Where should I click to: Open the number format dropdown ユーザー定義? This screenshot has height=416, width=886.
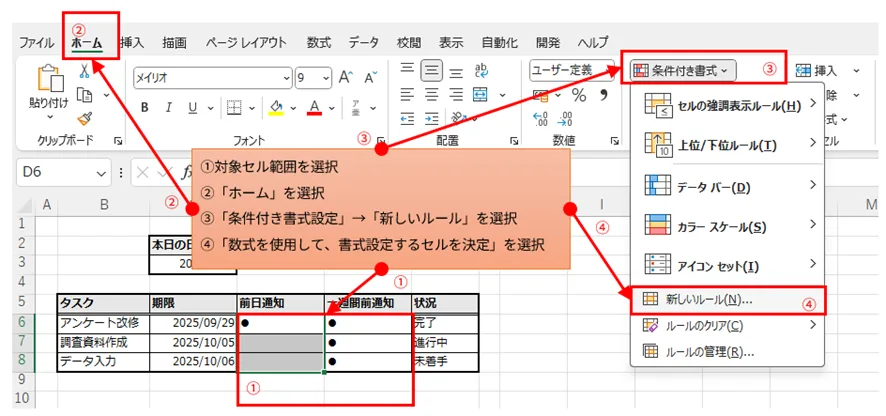[x=572, y=70]
